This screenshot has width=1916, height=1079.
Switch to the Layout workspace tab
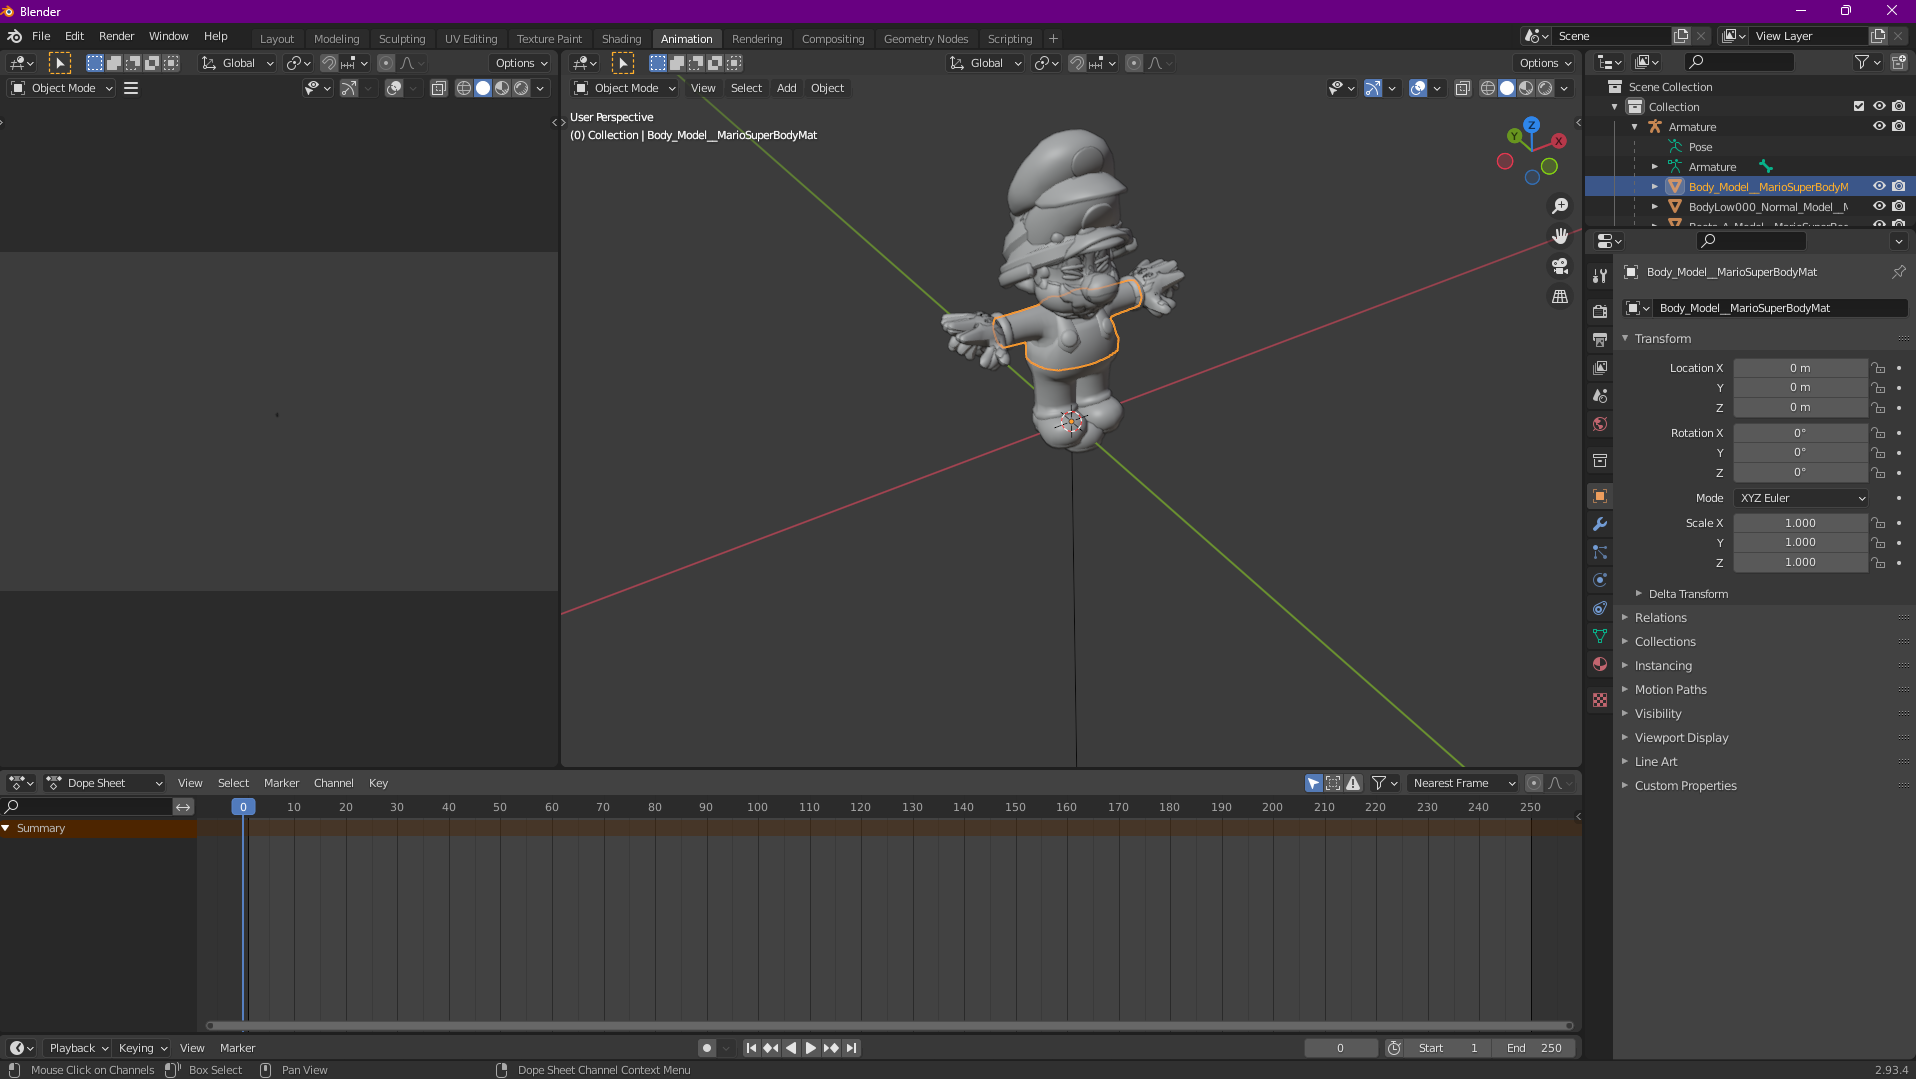pyautogui.click(x=277, y=39)
